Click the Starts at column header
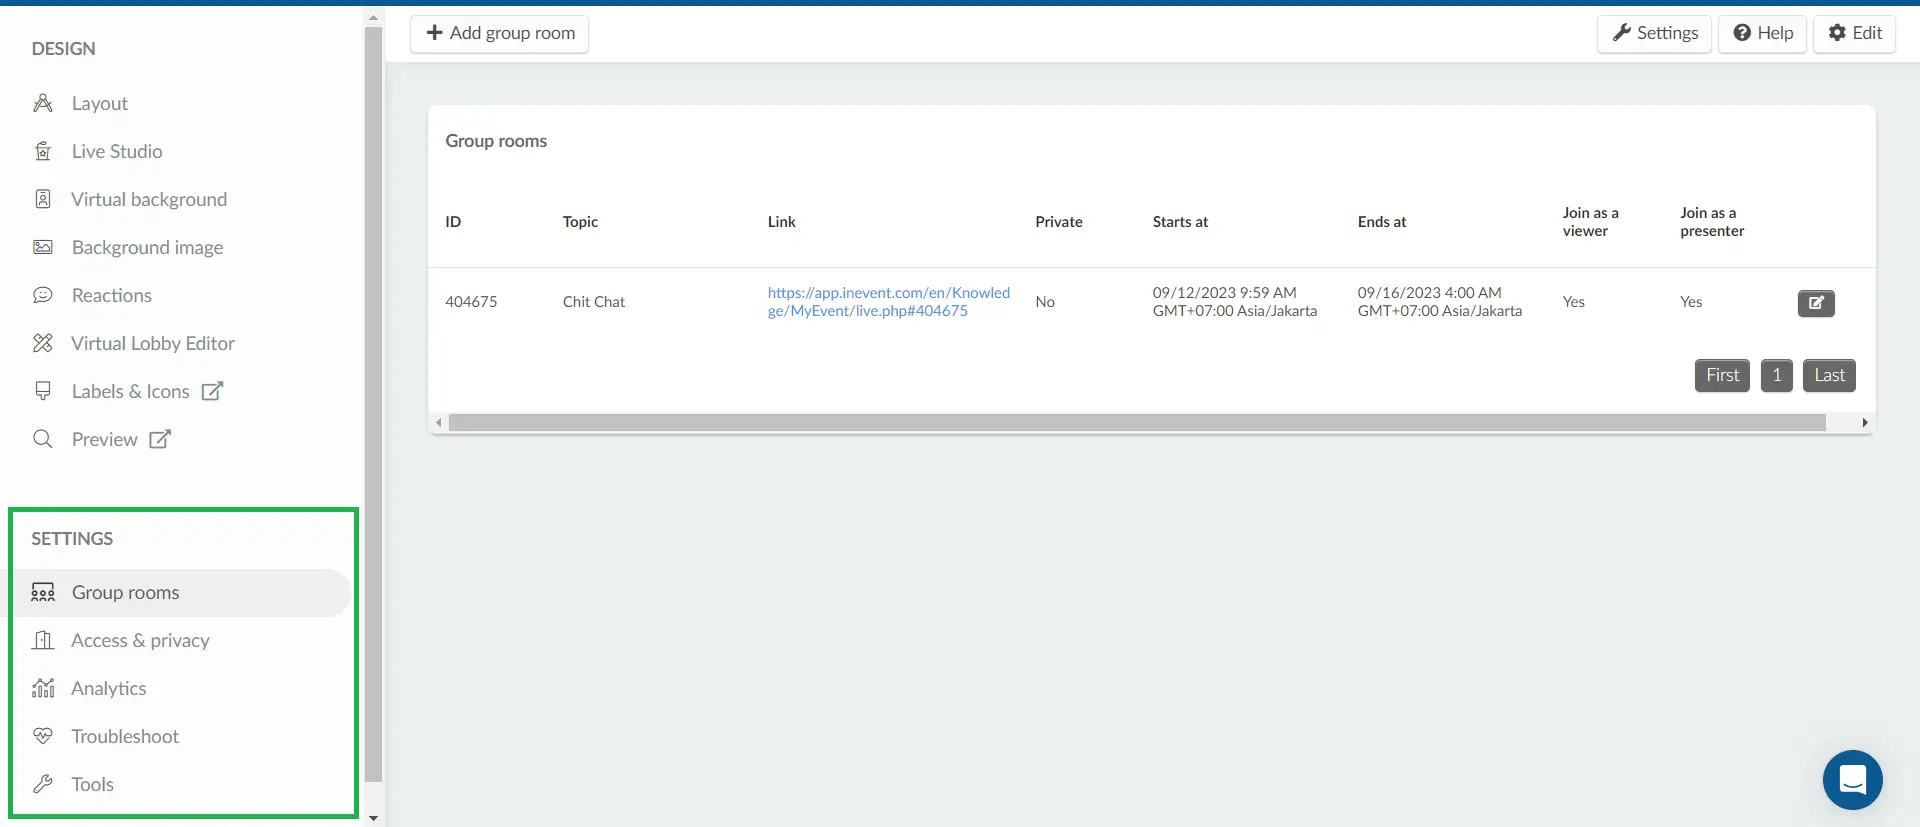 pyautogui.click(x=1180, y=222)
